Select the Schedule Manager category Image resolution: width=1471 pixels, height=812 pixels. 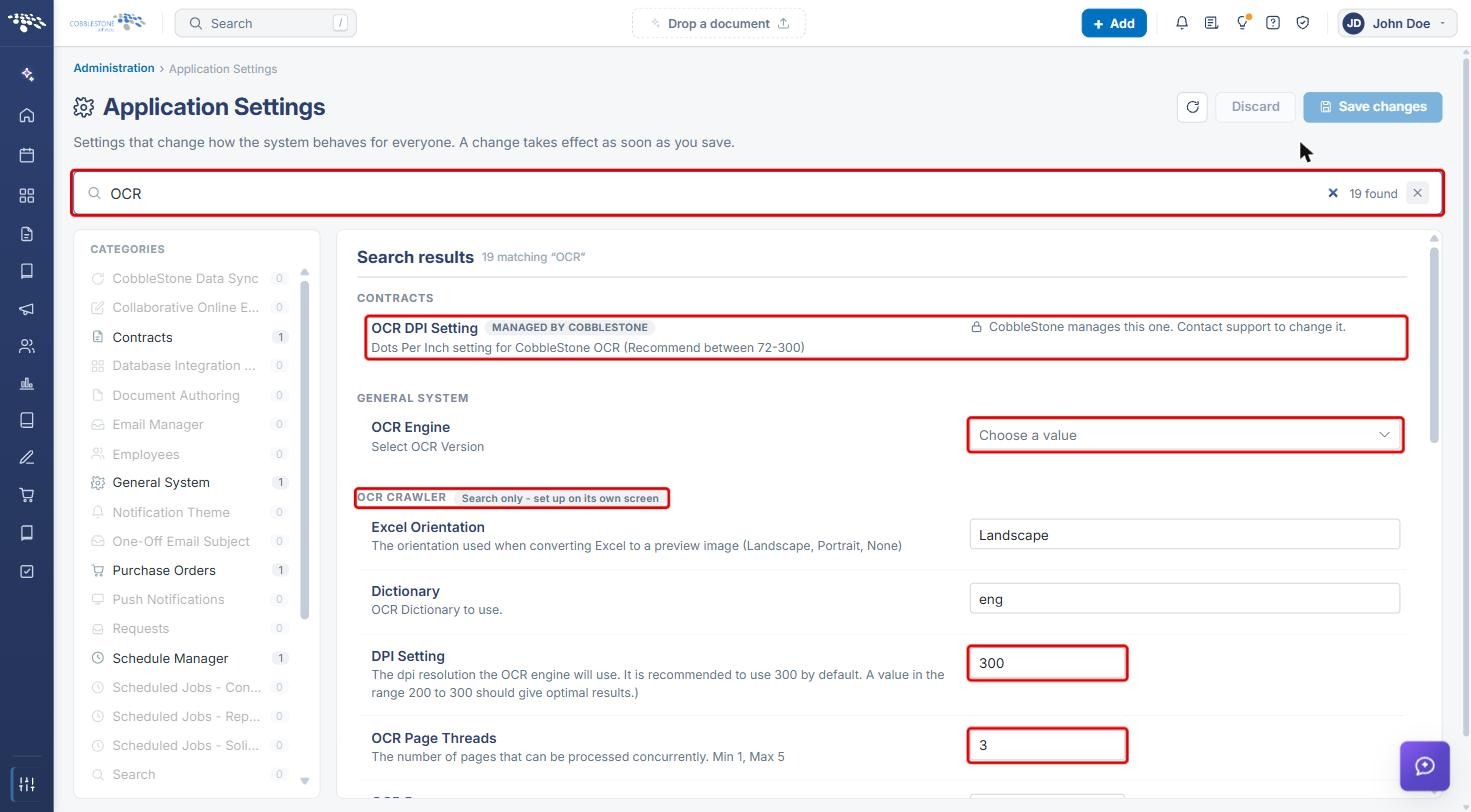point(189,658)
